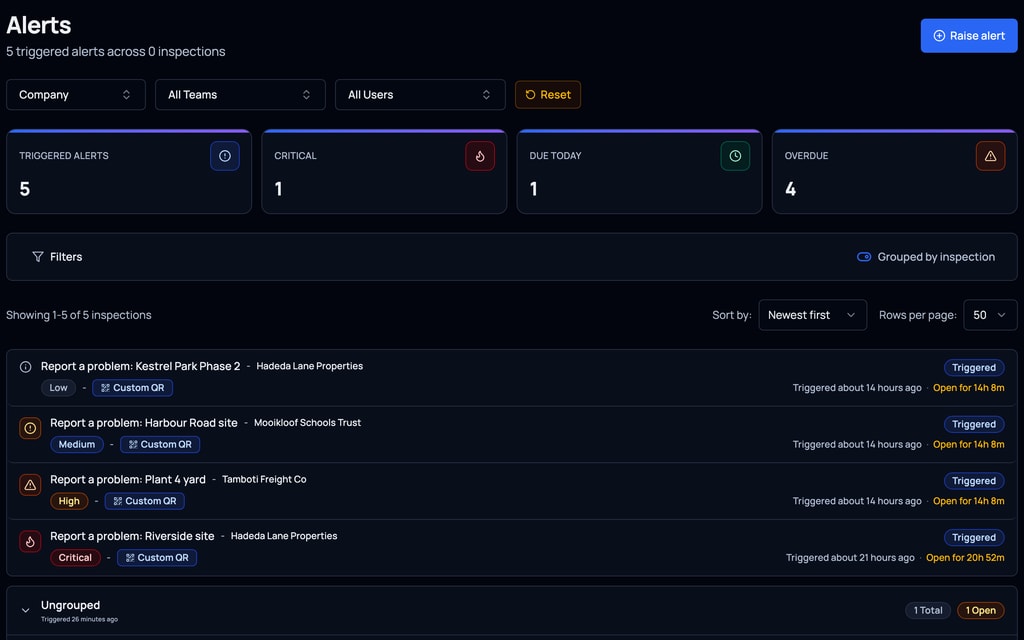Click the Overdue warning triangle icon
1024x640 pixels.
991,156
